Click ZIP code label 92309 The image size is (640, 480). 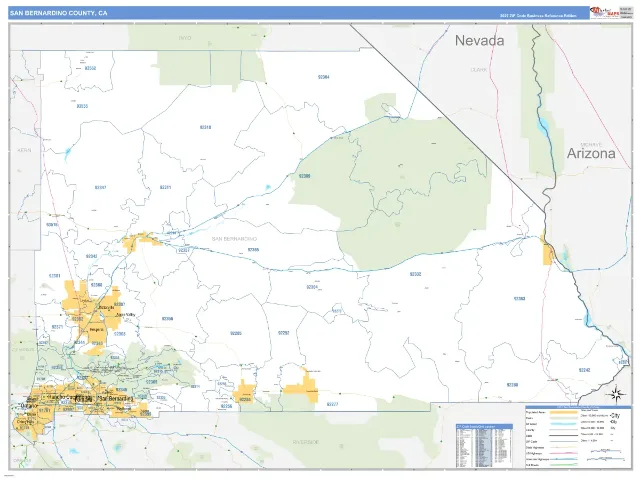[x=304, y=176]
